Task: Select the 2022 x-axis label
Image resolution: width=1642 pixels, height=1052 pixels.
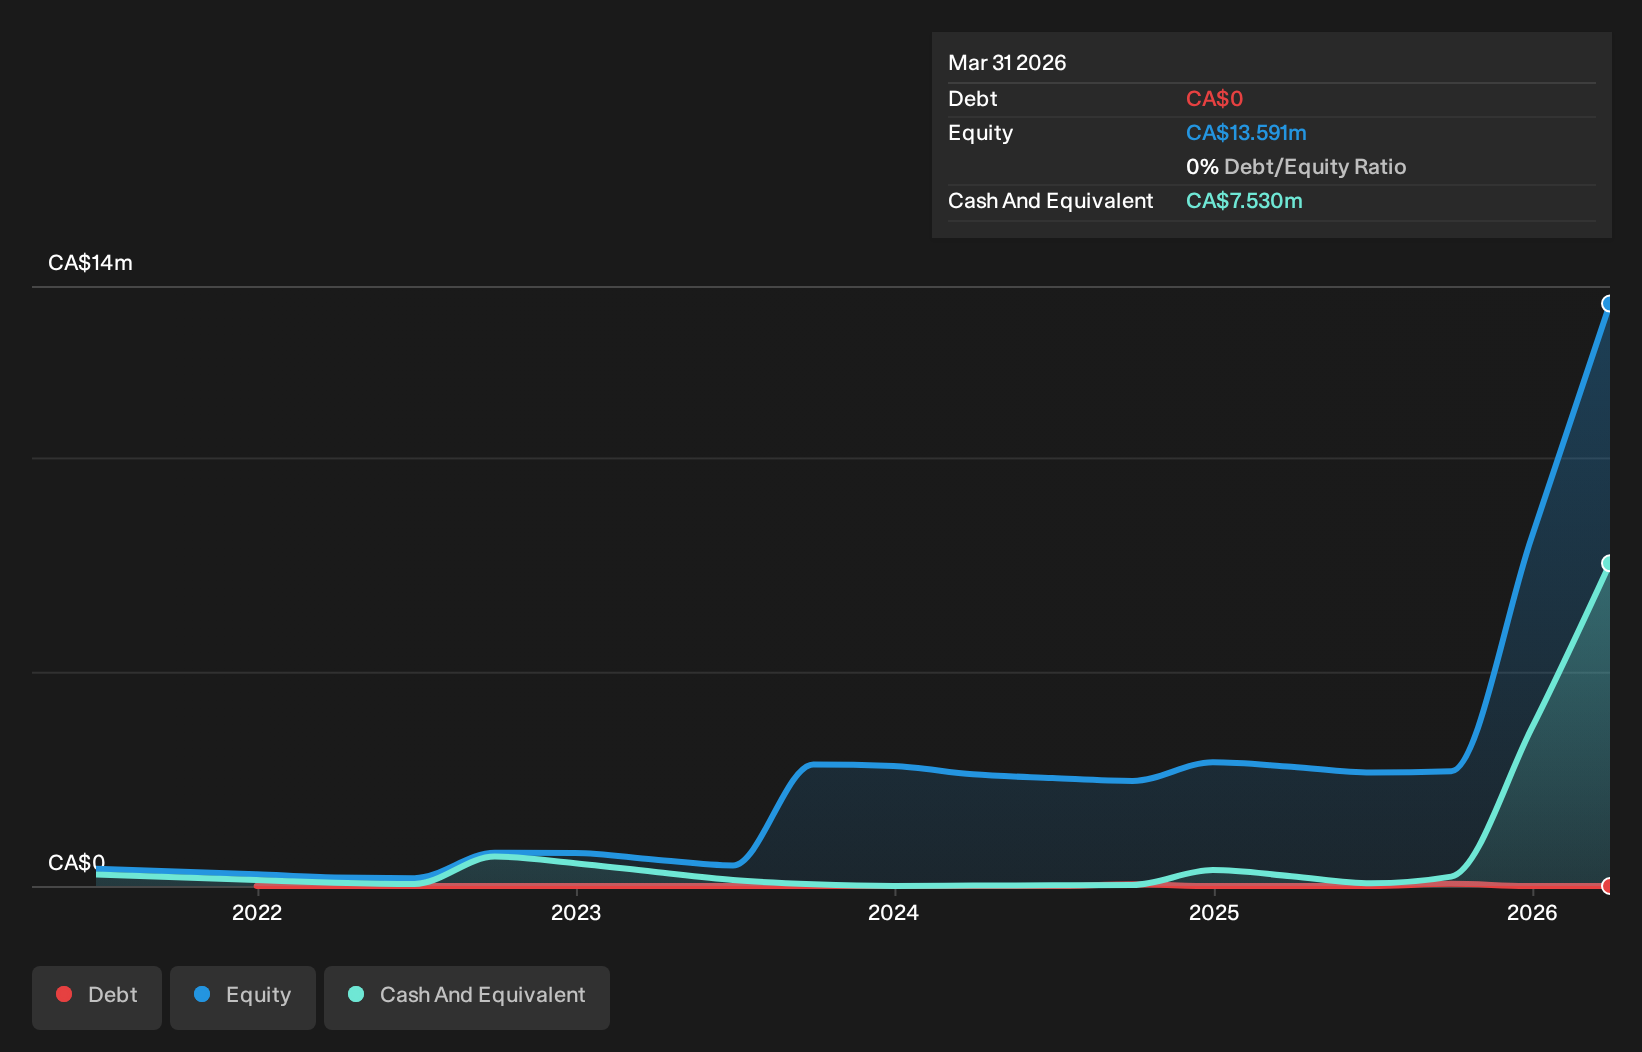Action: click(257, 913)
